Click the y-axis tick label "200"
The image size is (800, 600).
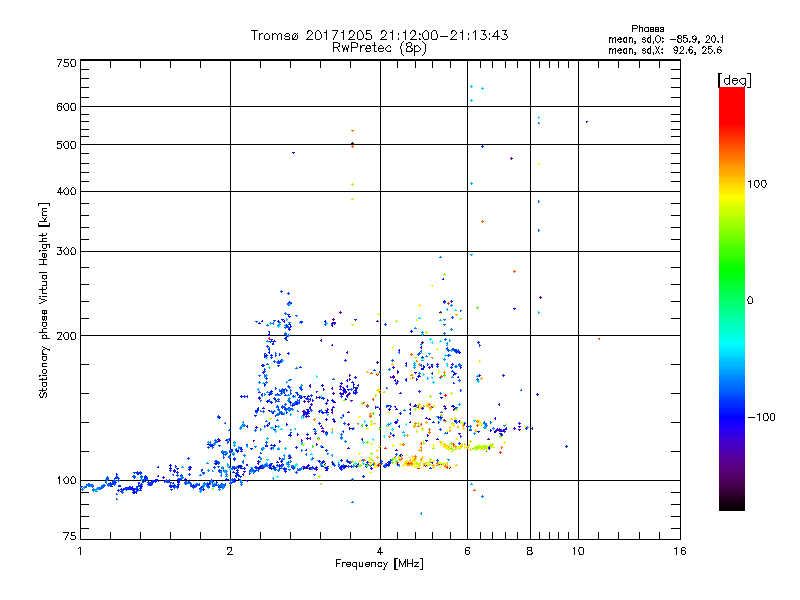66,336
